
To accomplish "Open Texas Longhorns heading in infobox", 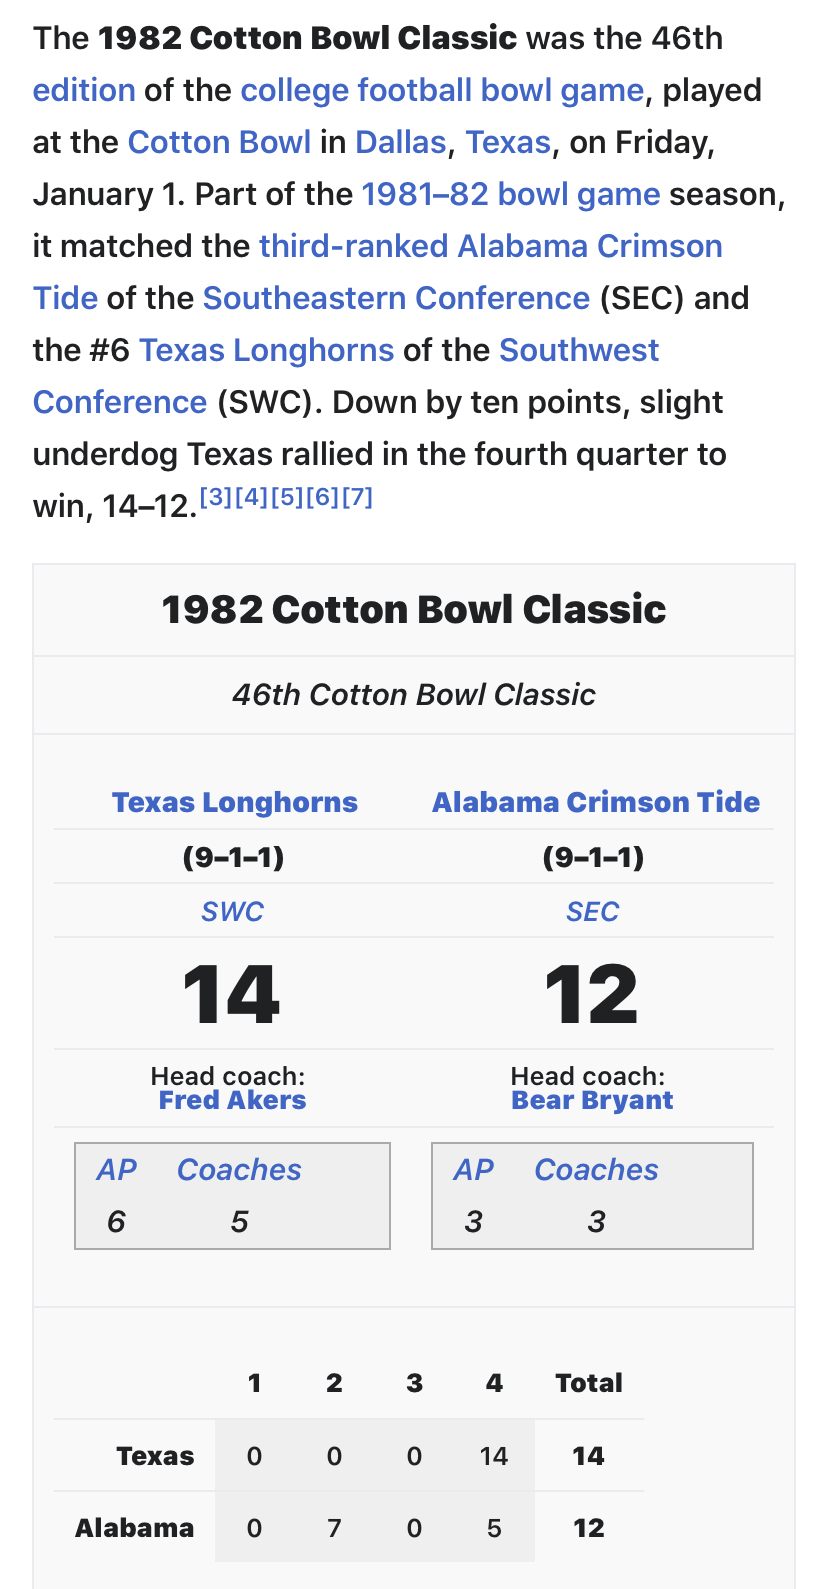I will 234,803.
